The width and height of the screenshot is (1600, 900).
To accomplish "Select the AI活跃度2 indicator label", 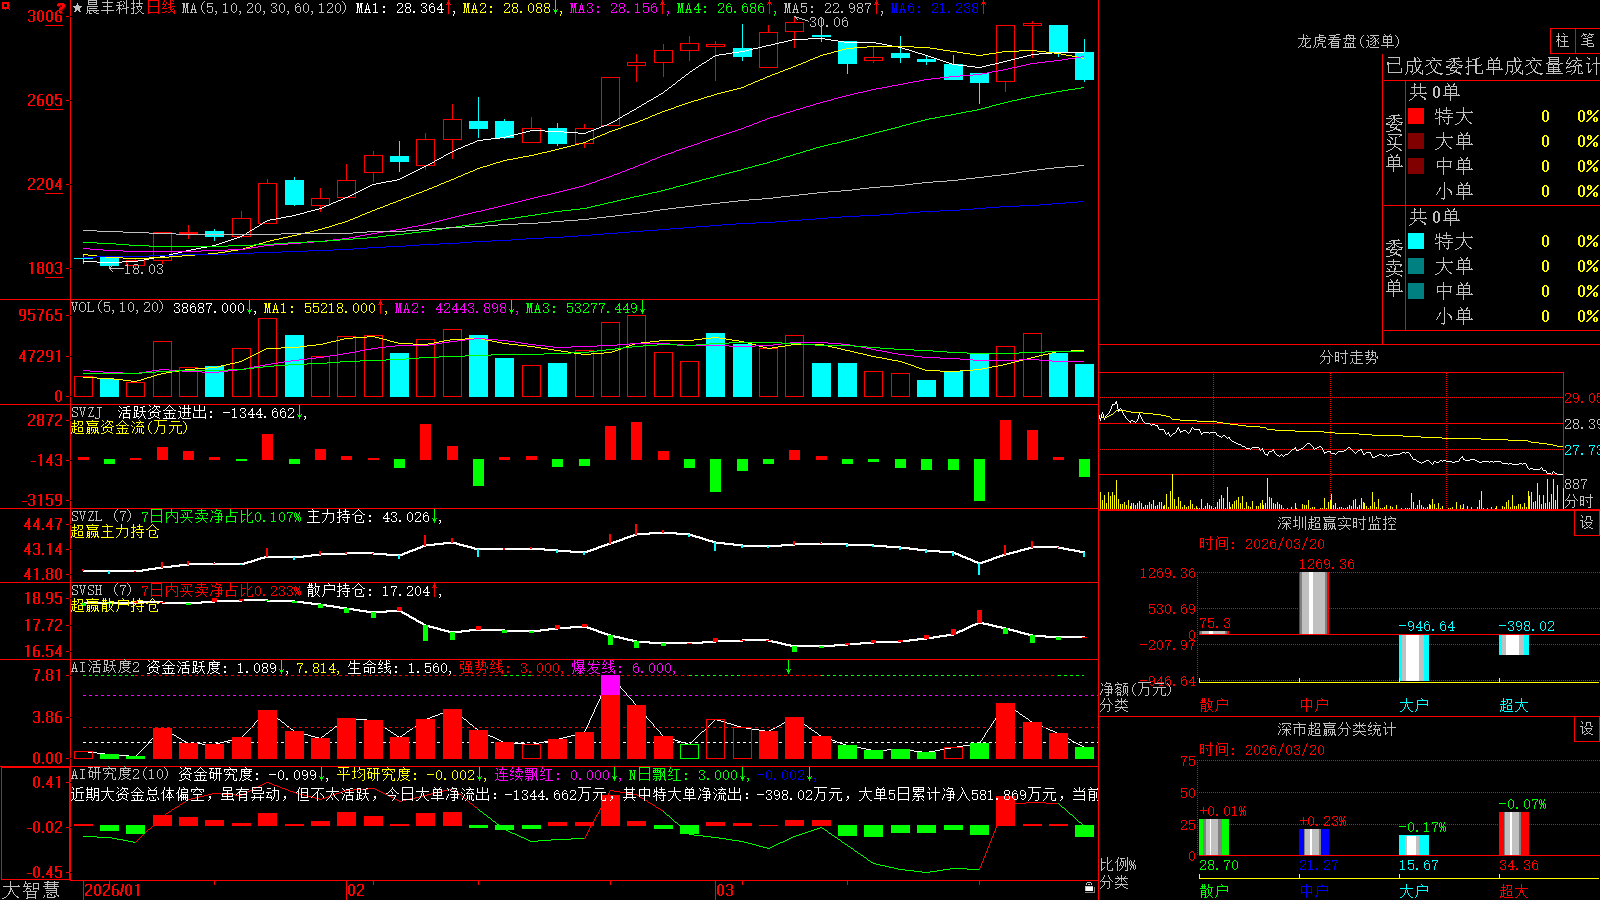I will 106,668.
